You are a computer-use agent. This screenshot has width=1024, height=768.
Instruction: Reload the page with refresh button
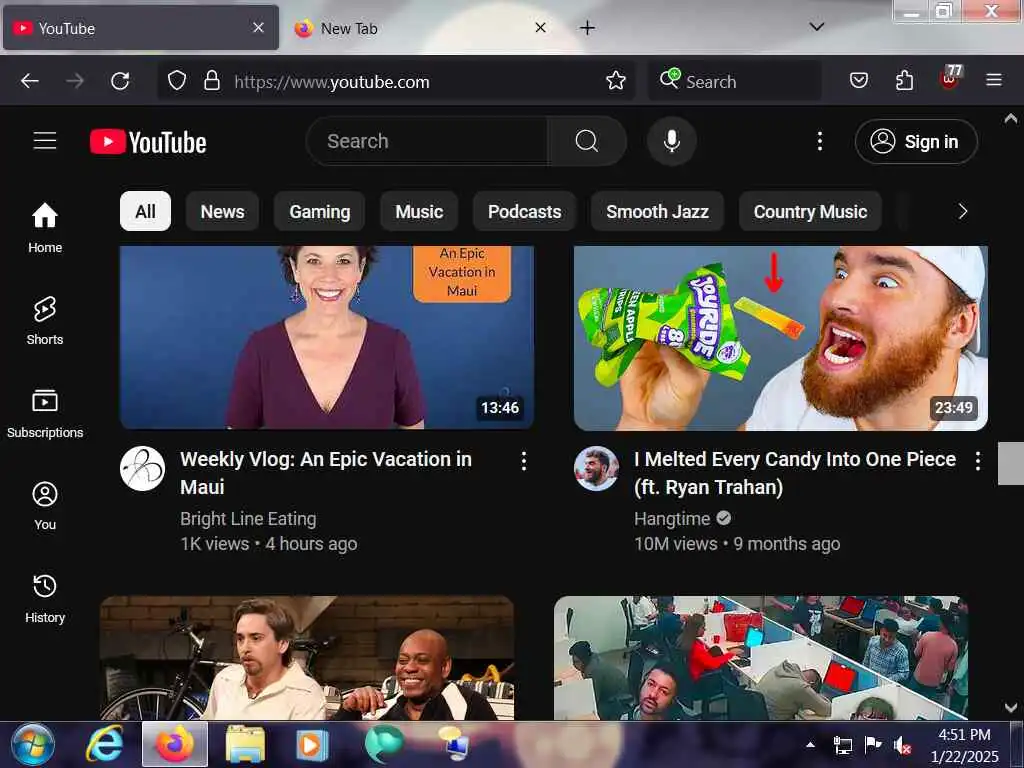coord(120,81)
